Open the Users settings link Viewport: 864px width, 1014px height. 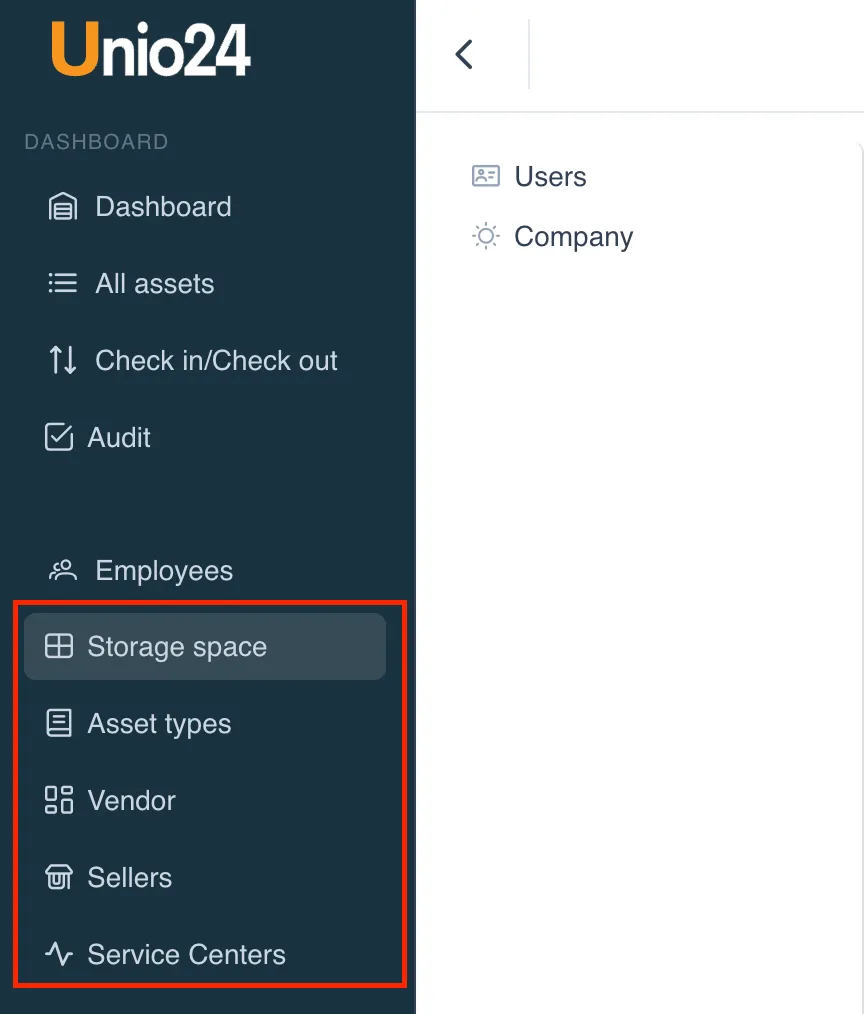point(550,177)
